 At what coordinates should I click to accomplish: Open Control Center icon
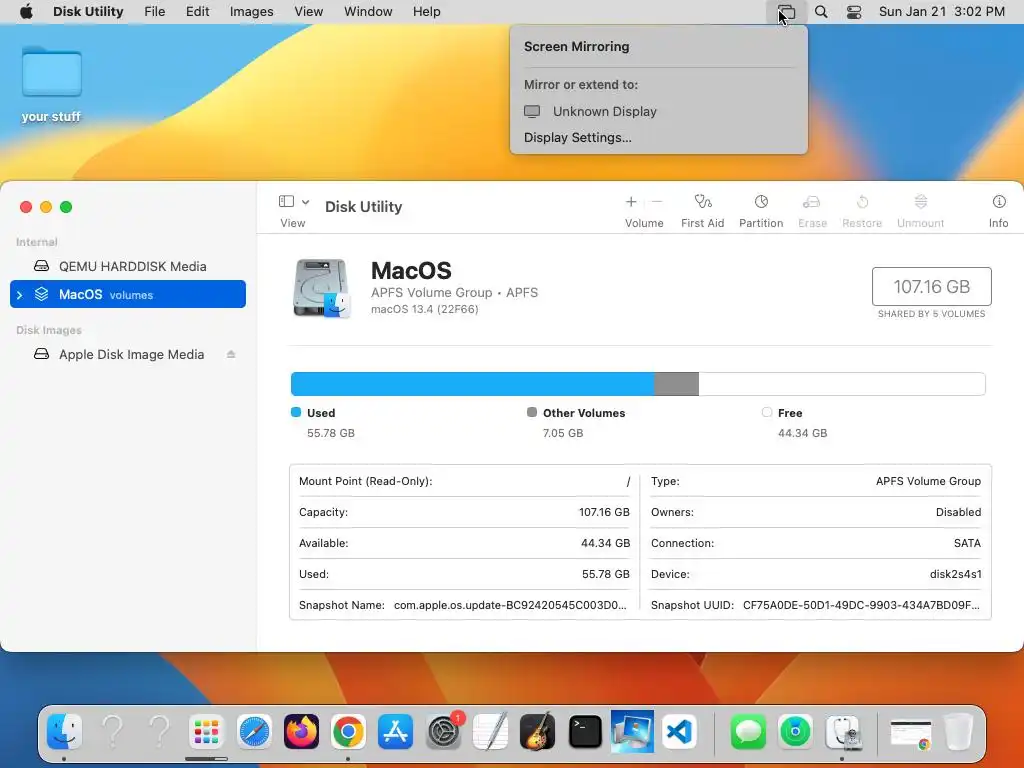(x=854, y=12)
